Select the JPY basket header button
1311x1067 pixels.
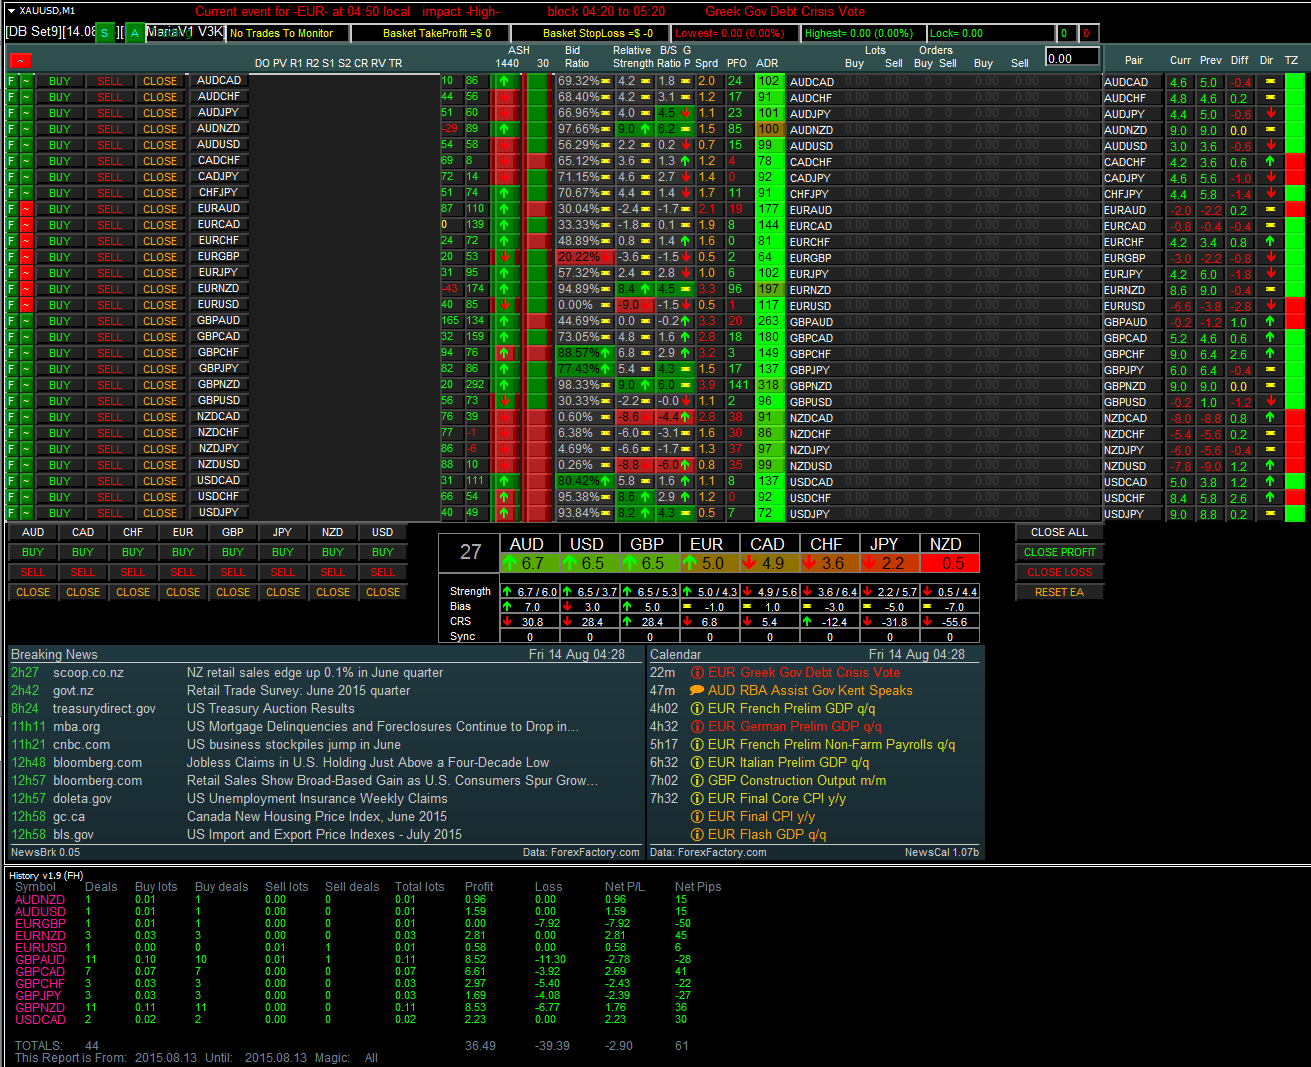[x=283, y=532]
